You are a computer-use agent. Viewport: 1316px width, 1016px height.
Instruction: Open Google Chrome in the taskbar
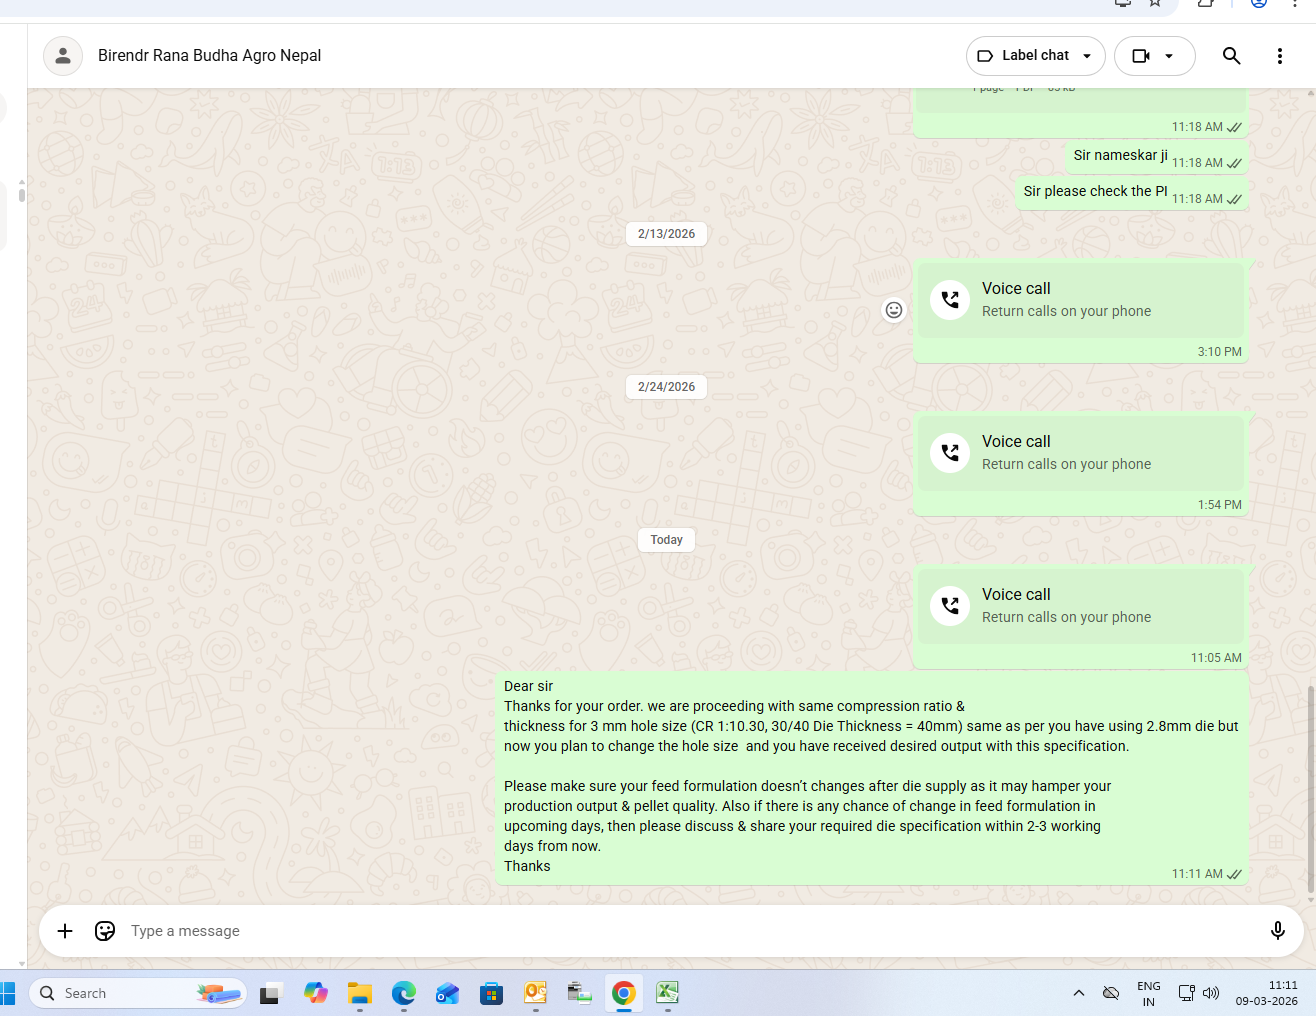tap(623, 993)
